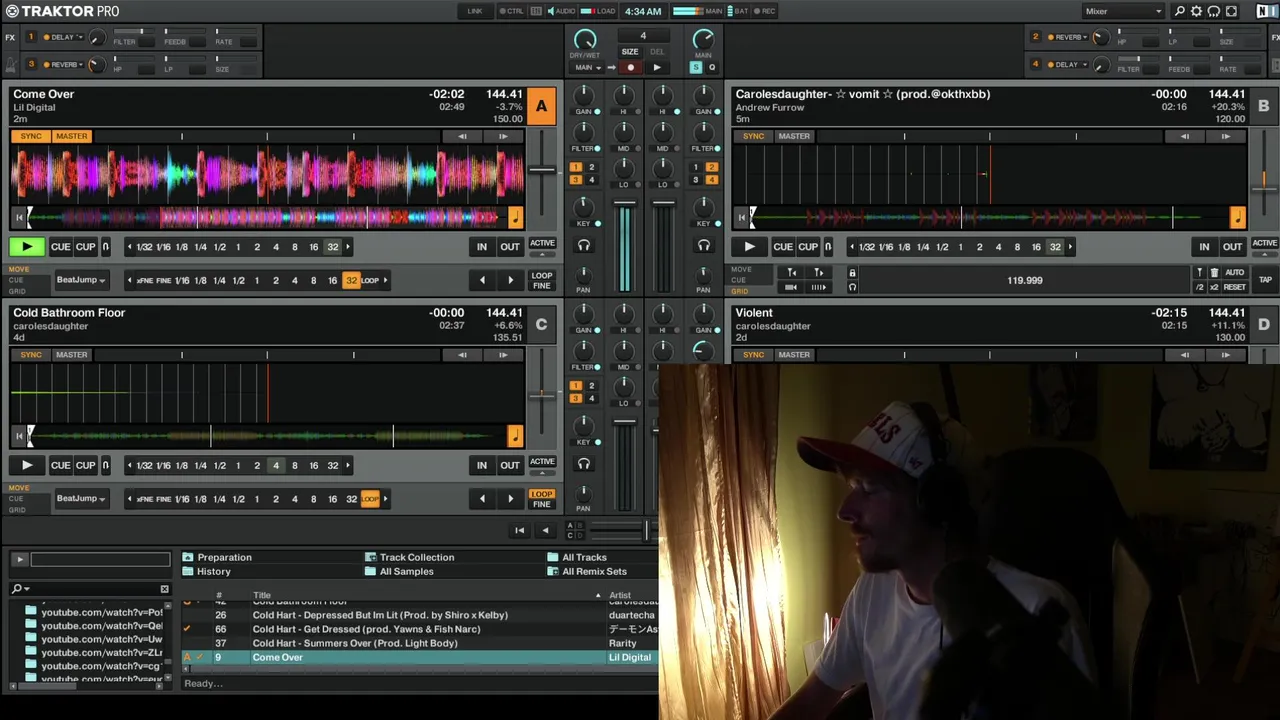This screenshot has width=1280, height=720.
Task: Move deck B grid marker right
Action: coord(818,272)
